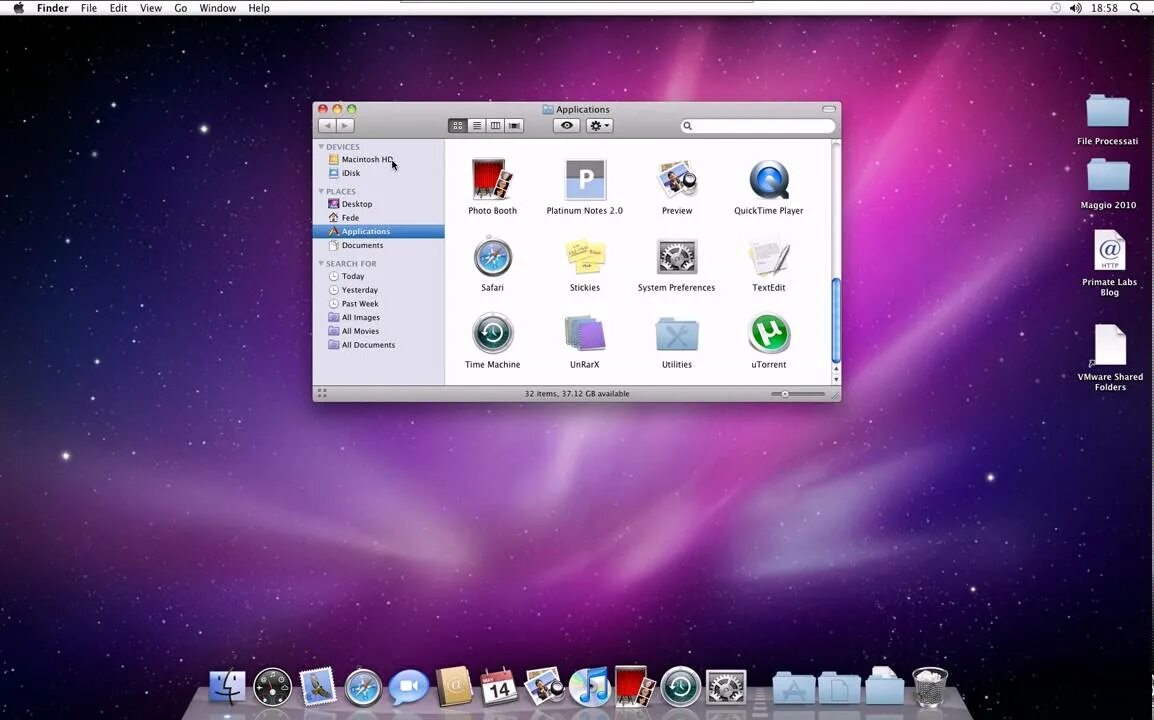Switch Finder to column view
1154x720 pixels.
(x=496, y=126)
